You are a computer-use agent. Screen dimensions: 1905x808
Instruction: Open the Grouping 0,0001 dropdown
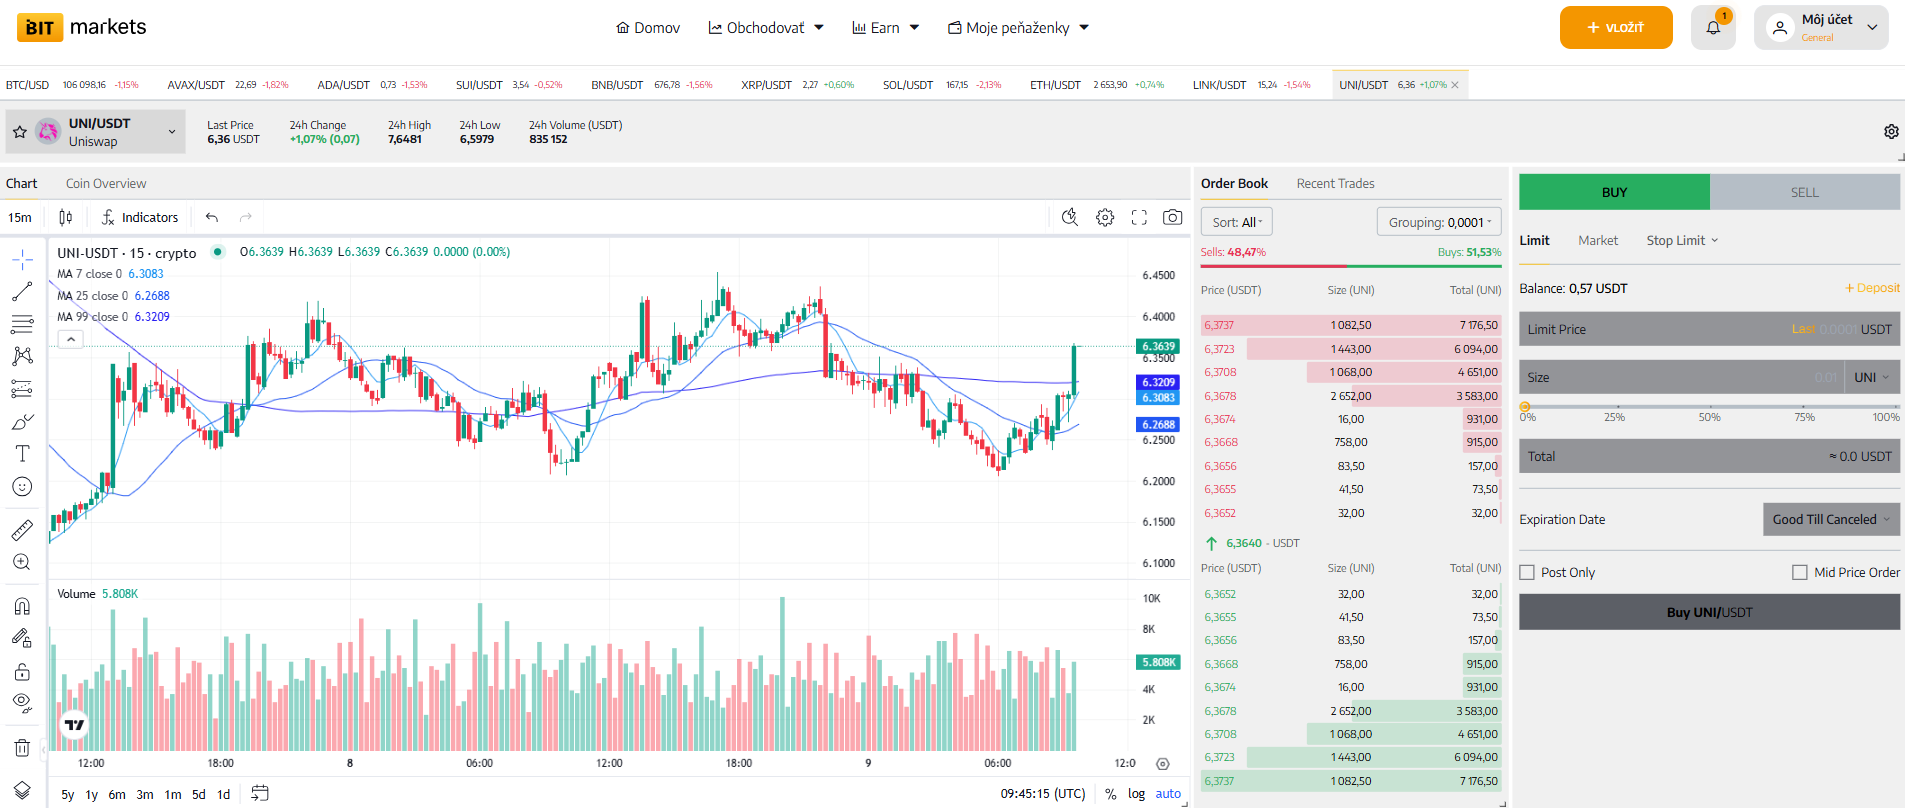[1438, 222]
